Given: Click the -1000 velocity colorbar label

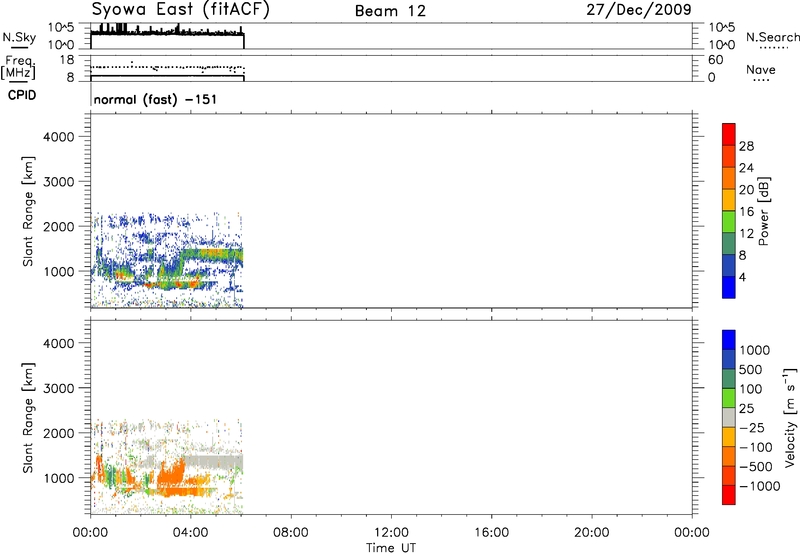Looking at the screenshot, I should coord(759,486).
